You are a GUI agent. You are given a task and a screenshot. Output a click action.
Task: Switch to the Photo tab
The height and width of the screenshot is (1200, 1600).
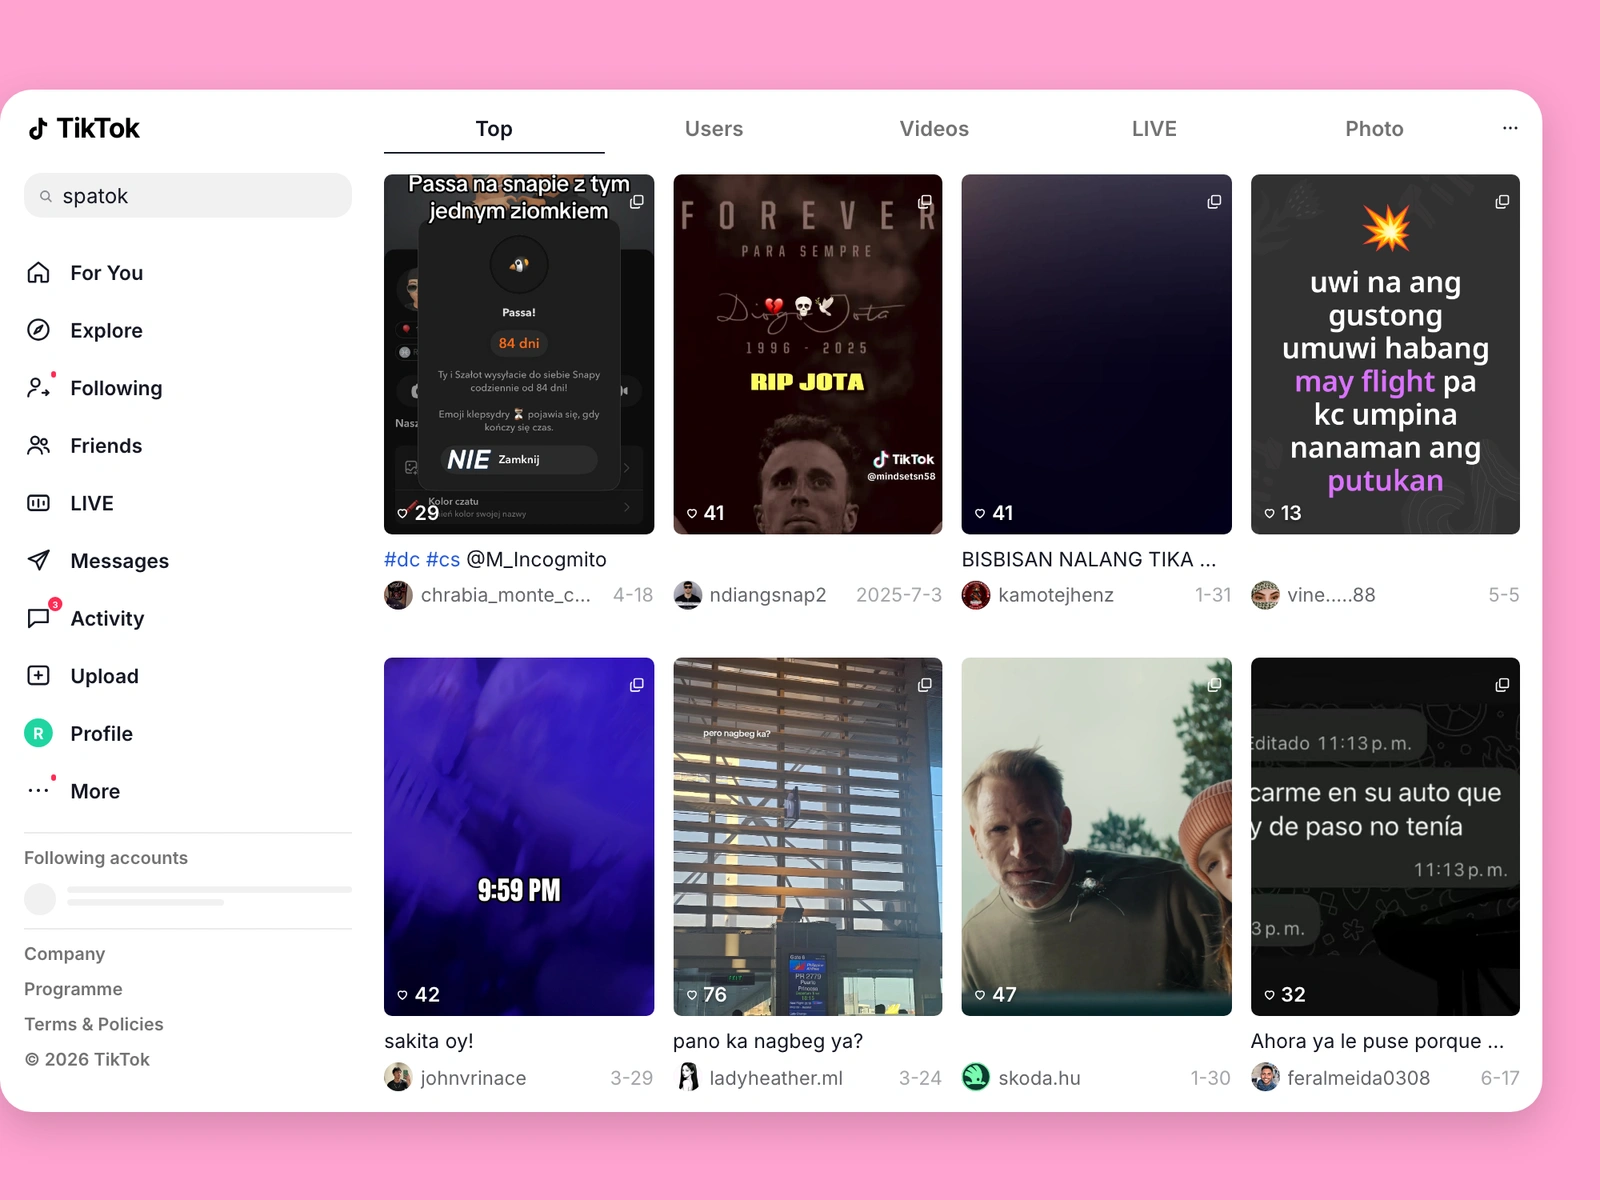click(x=1374, y=129)
